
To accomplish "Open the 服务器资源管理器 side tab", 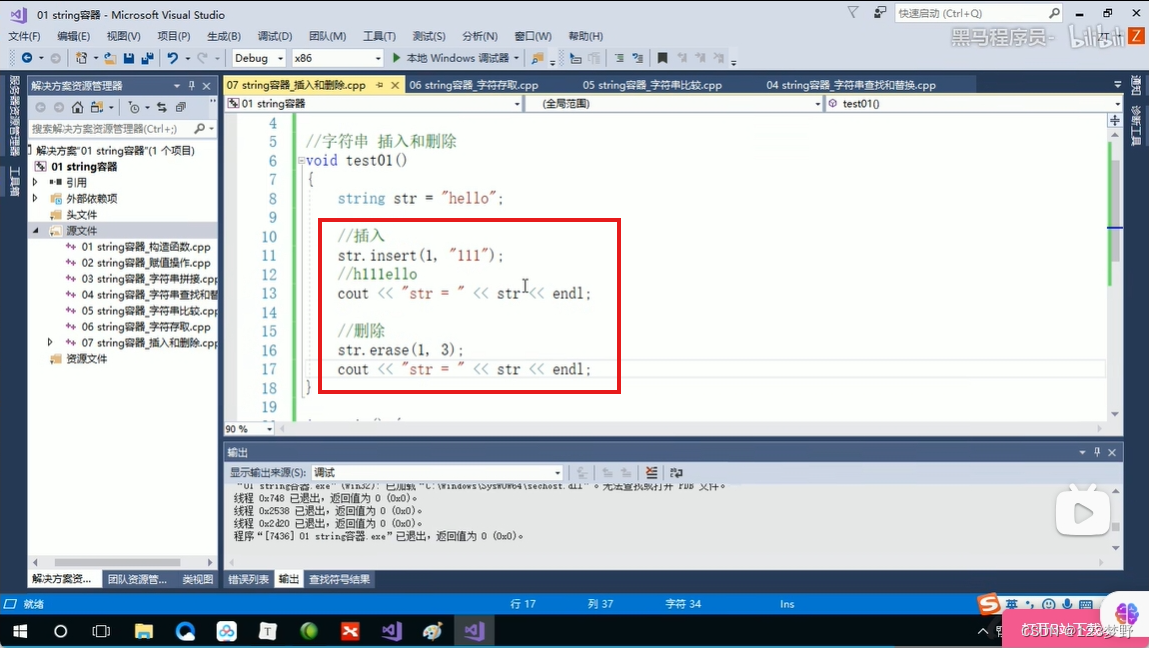I will tap(15, 116).
